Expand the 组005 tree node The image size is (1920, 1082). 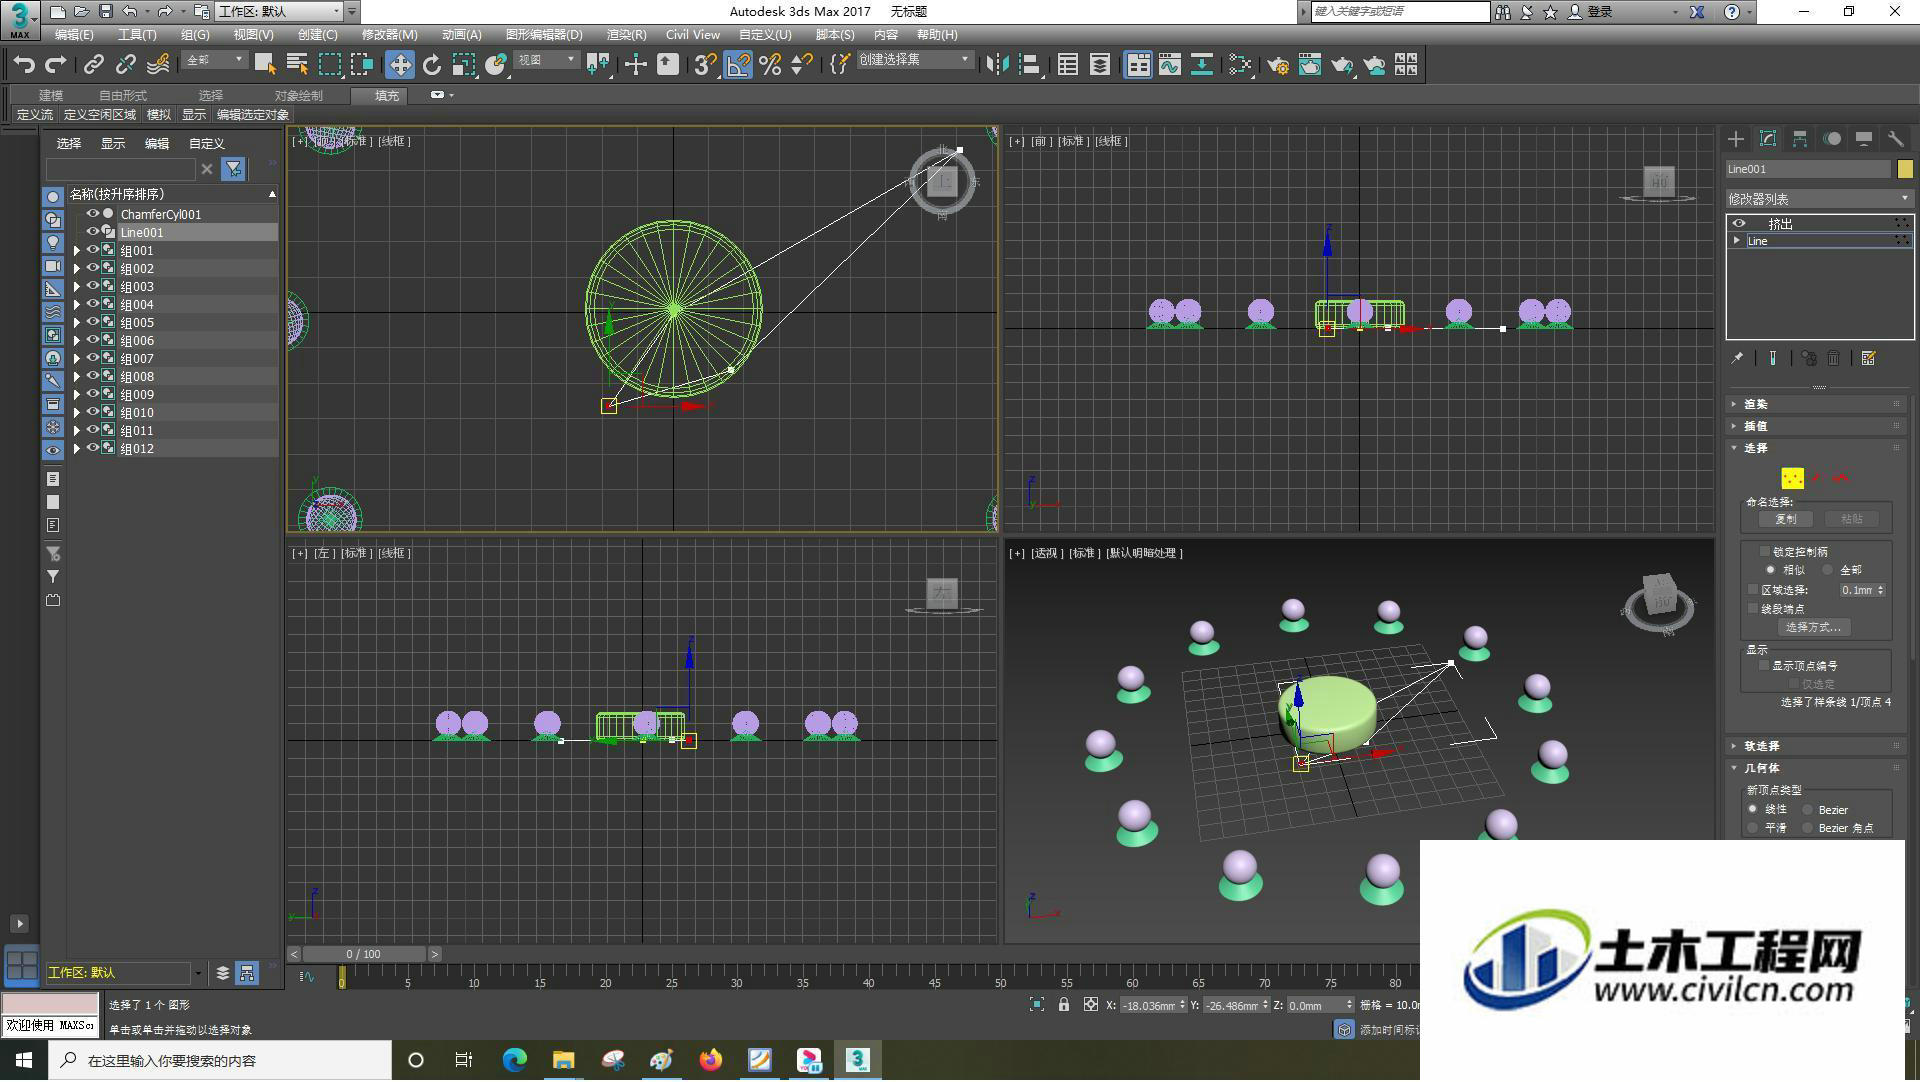click(77, 322)
